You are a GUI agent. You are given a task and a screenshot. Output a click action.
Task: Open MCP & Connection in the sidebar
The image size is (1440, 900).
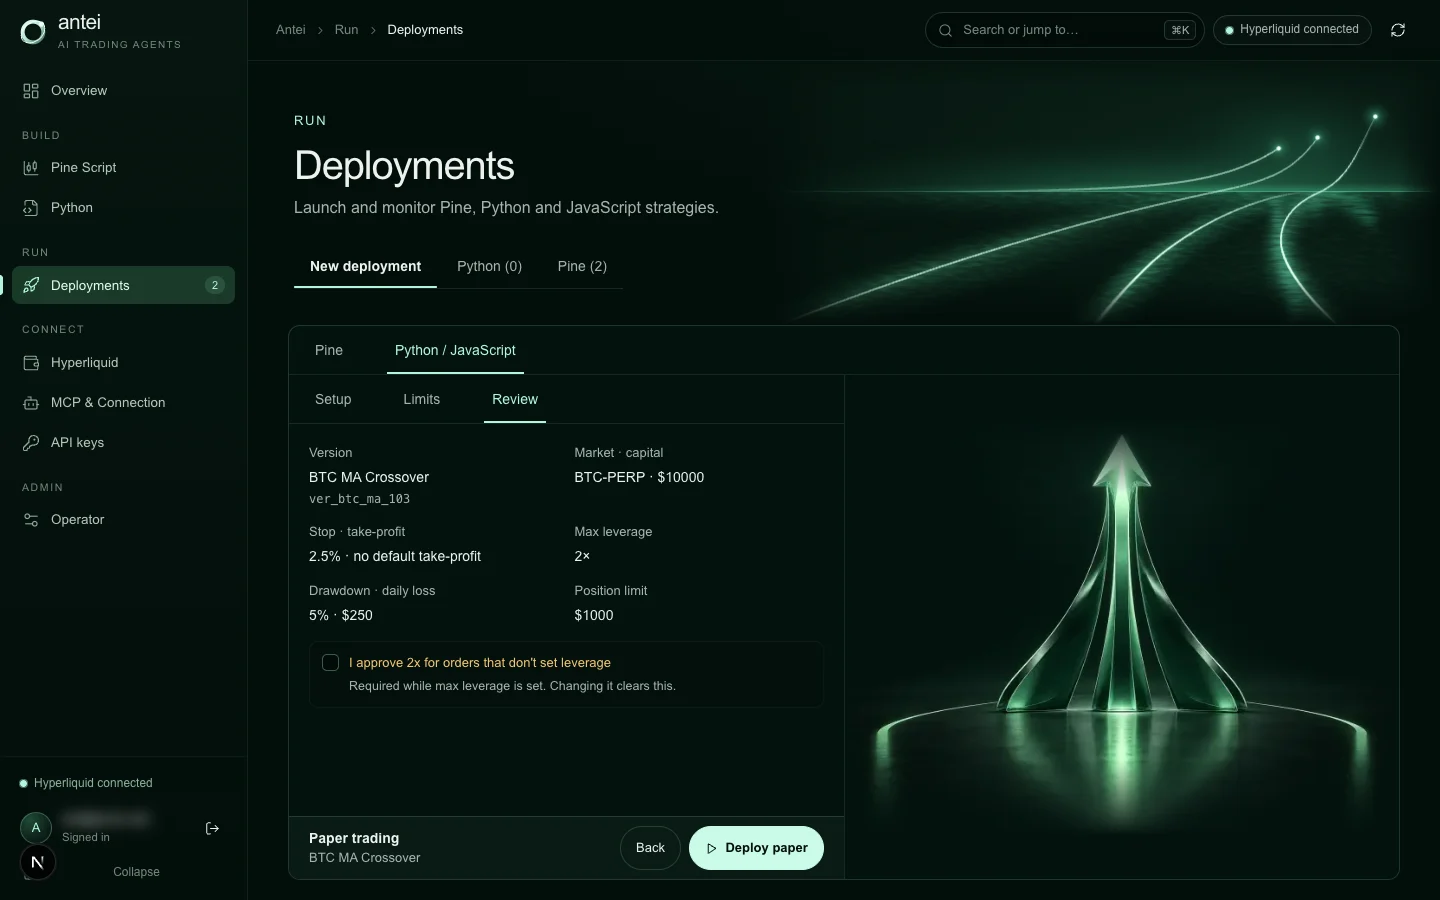[x=123, y=403]
